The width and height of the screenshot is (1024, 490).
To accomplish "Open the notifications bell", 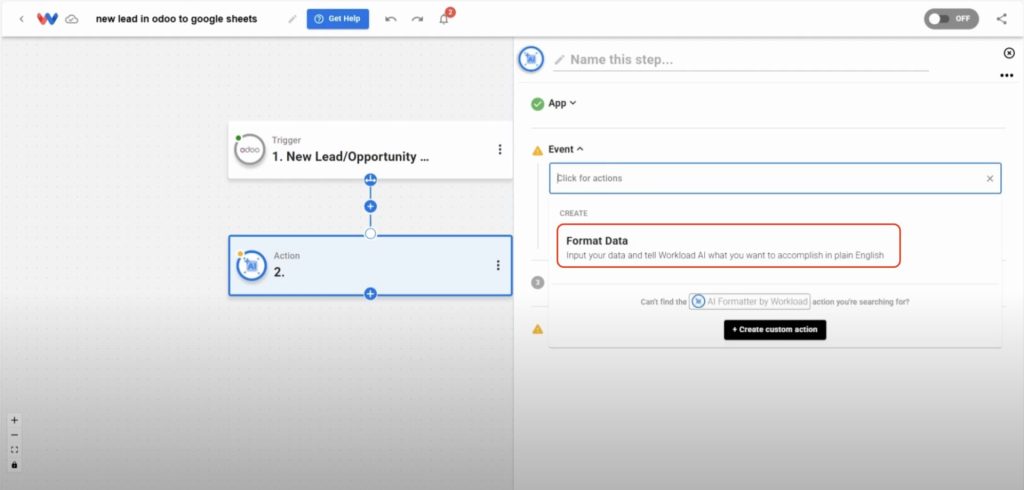I will 444,19.
